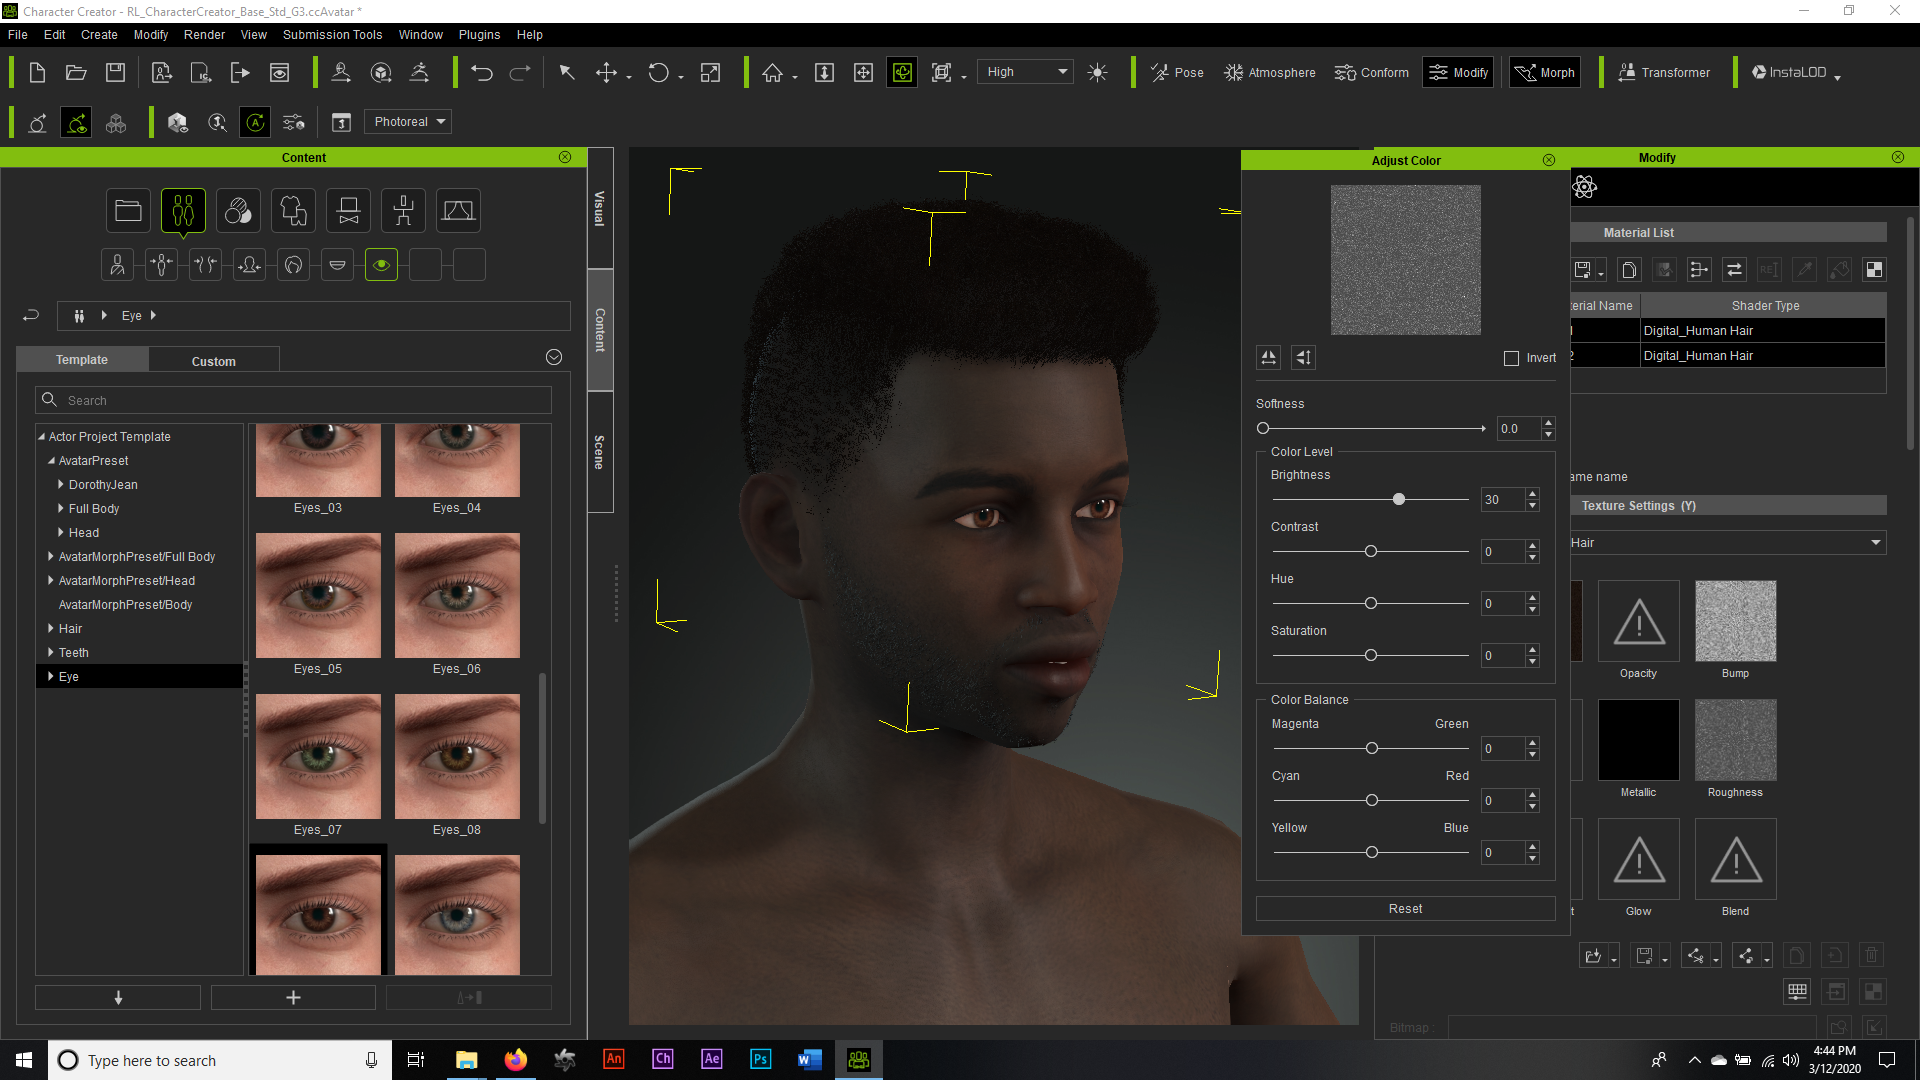Click the Reset button in Adjust Color

pos(1405,909)
